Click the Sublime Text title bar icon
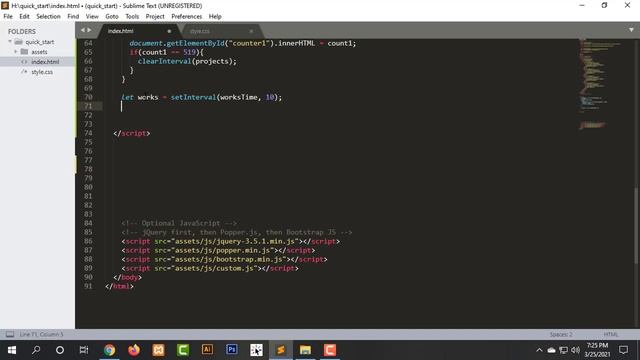640x360 pixels. click(5, 5)
